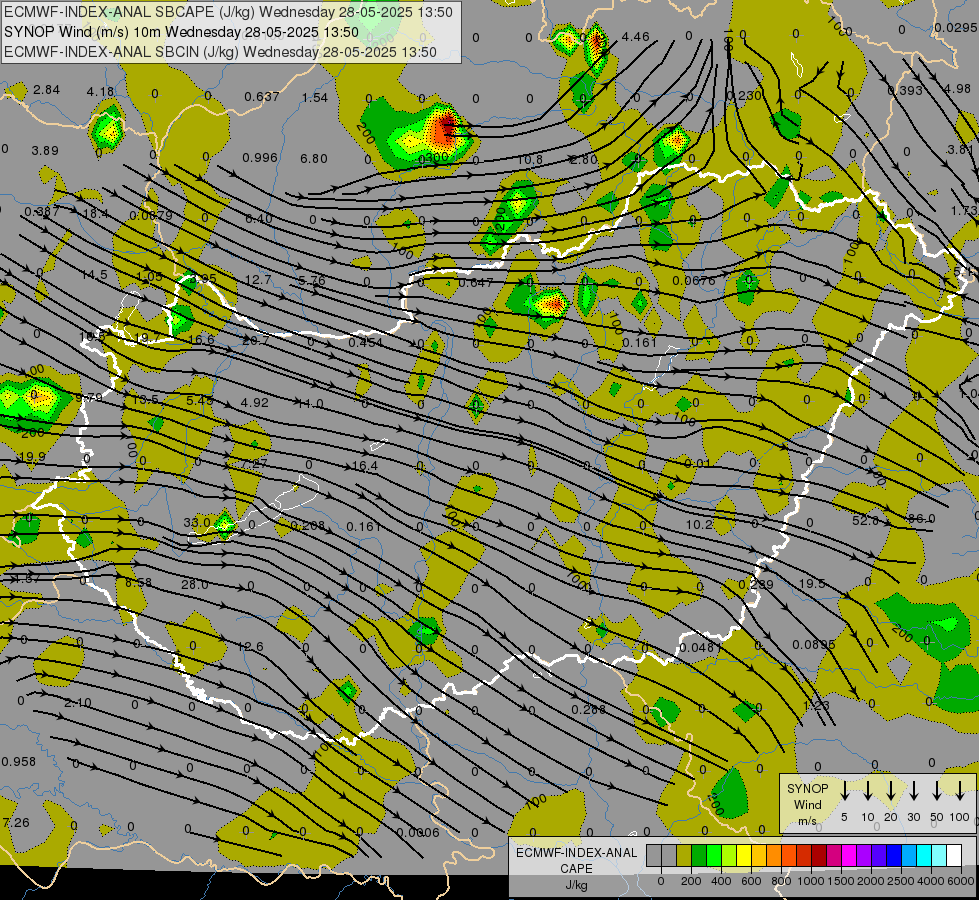The height and width of the screenshot is (900, 979).
Task: Click the 4000 tick label on colour scale
Action: pyautogui.click(x=931, y=881)
